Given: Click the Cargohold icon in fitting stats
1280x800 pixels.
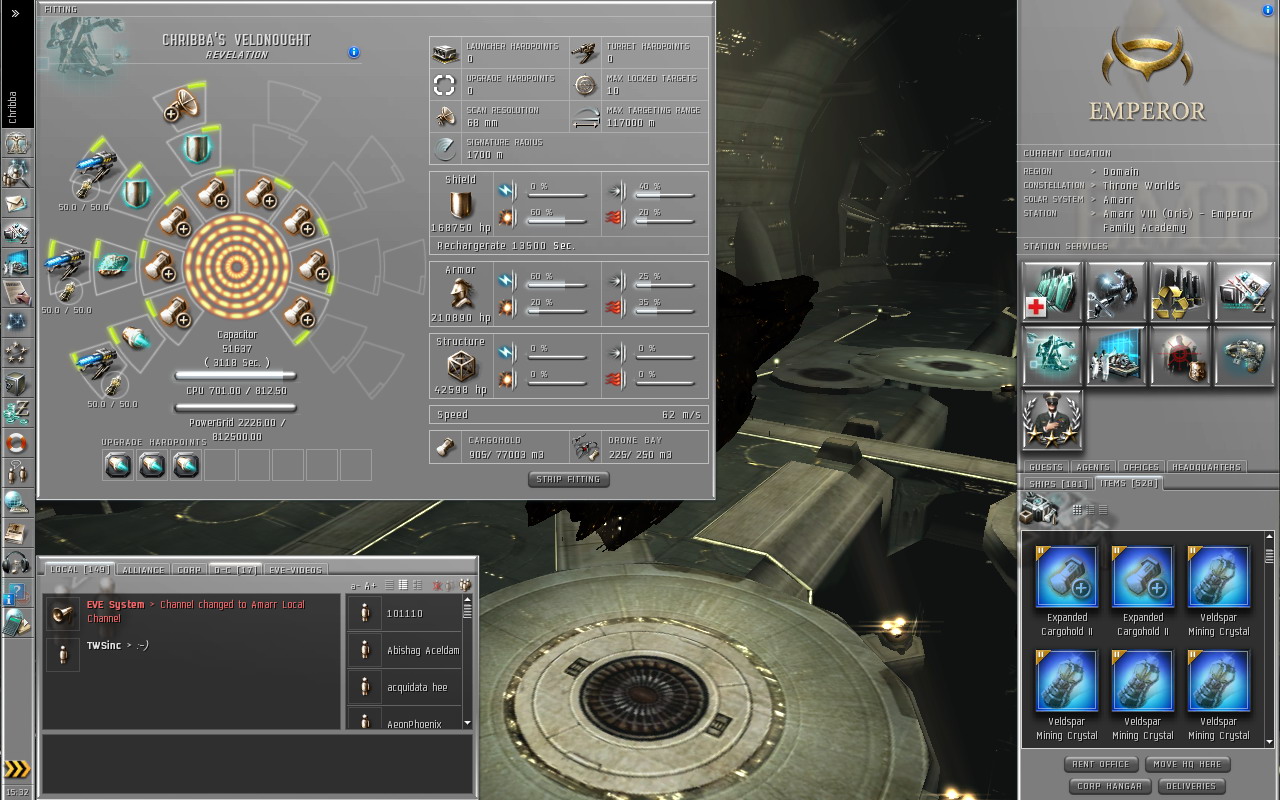Looking at the screenshot, I should pos(445,447).
